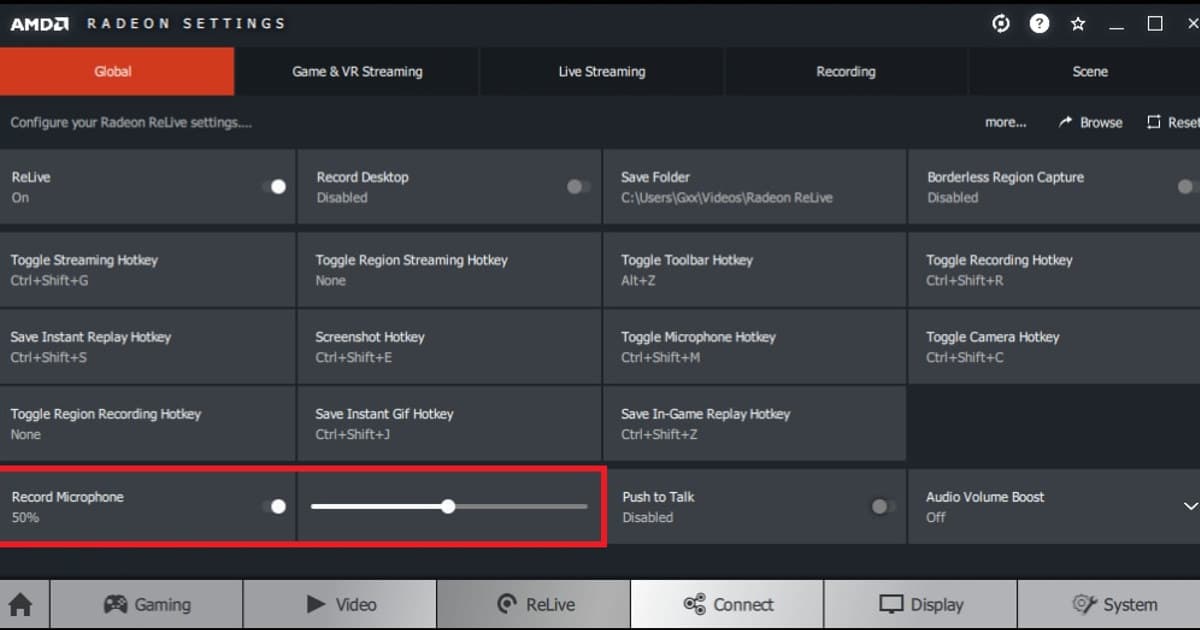Screen dimensions: 1200x630
Task: Click the microphone volume slider handle
Action: [448, 506]
